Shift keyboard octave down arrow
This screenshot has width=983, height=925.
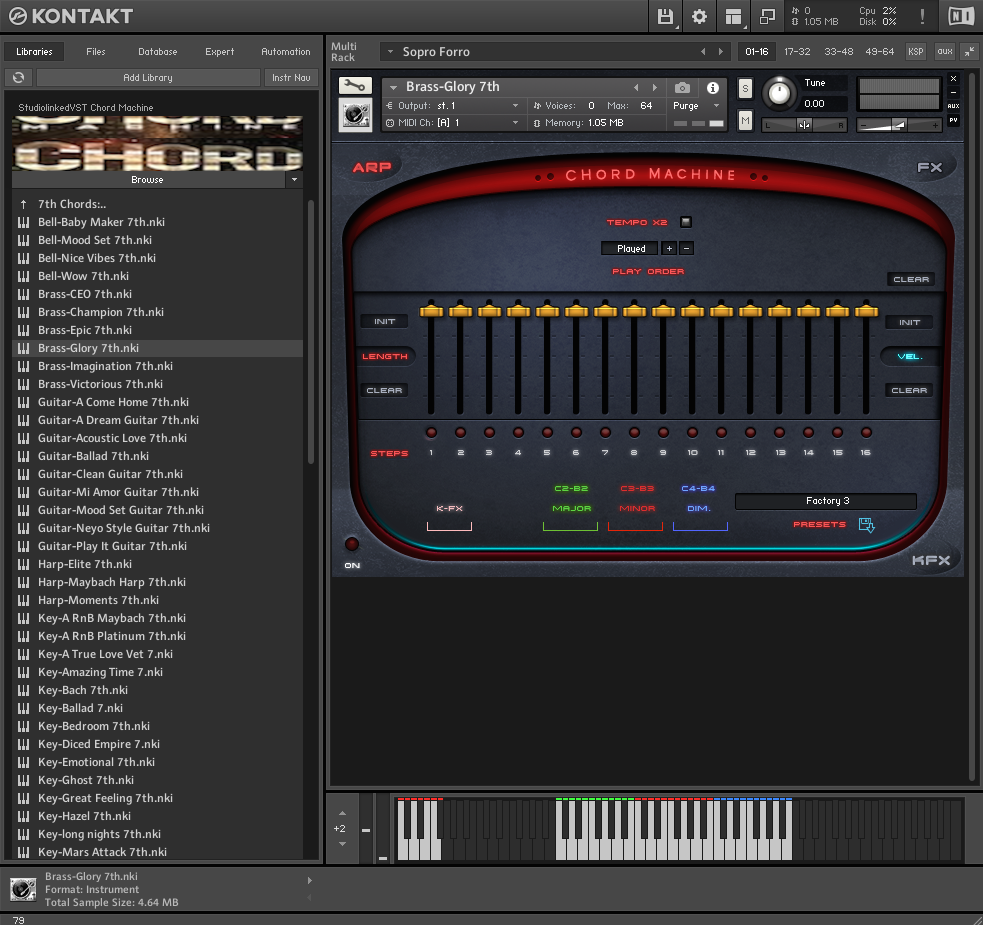[342, 844]
